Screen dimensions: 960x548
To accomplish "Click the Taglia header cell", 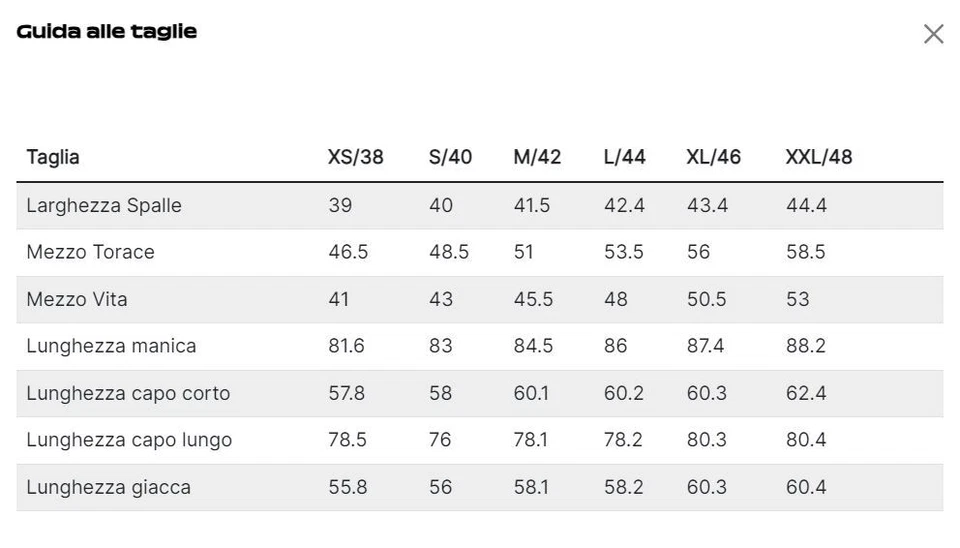I will pyautogui.click(x=53, y=157).
